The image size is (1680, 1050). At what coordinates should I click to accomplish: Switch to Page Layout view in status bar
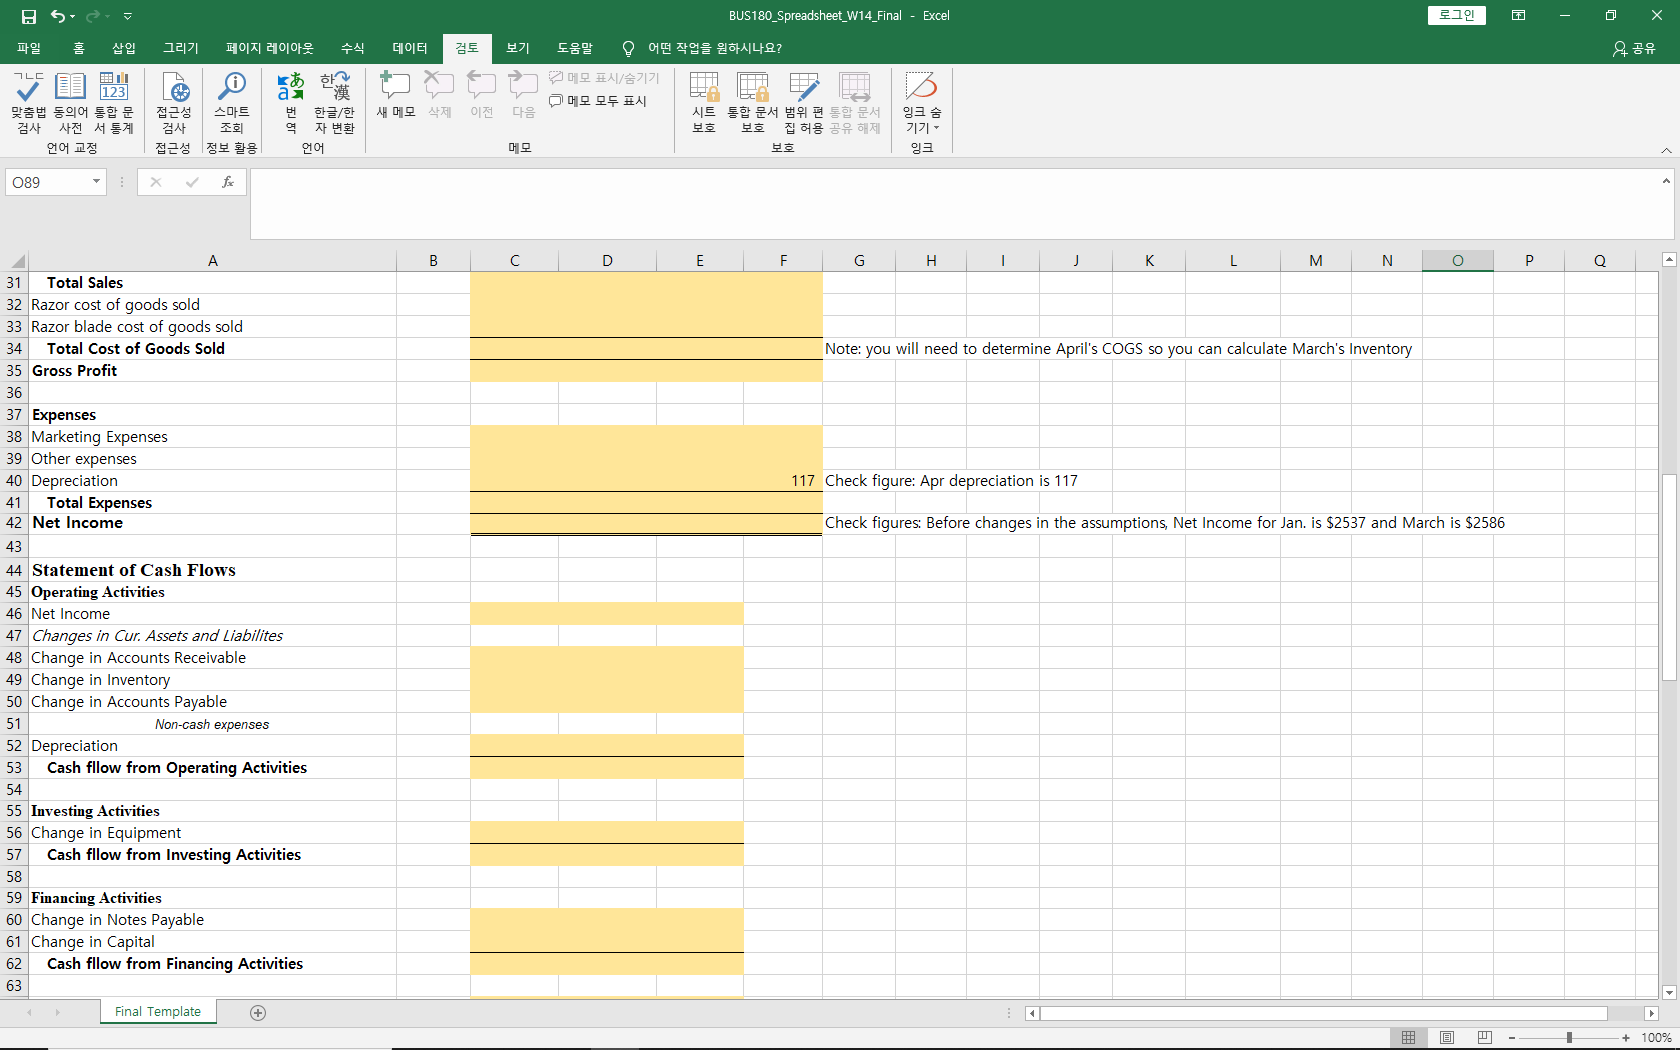point(1447,1037)
